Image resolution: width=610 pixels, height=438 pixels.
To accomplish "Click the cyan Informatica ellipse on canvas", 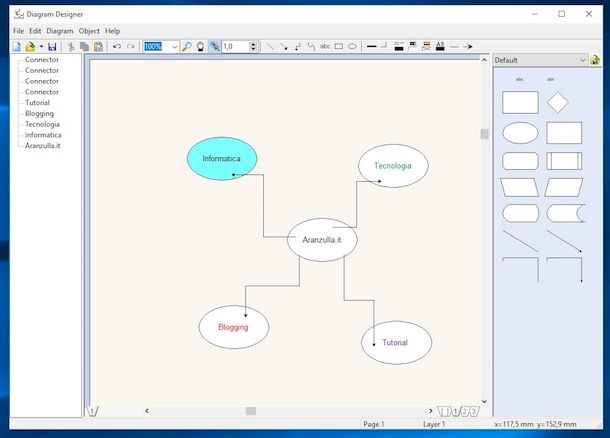I will [222, 158].
